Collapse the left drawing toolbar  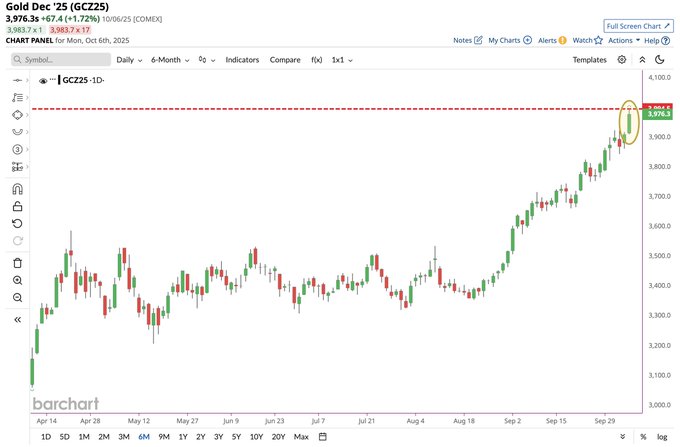tap(17, 320)
